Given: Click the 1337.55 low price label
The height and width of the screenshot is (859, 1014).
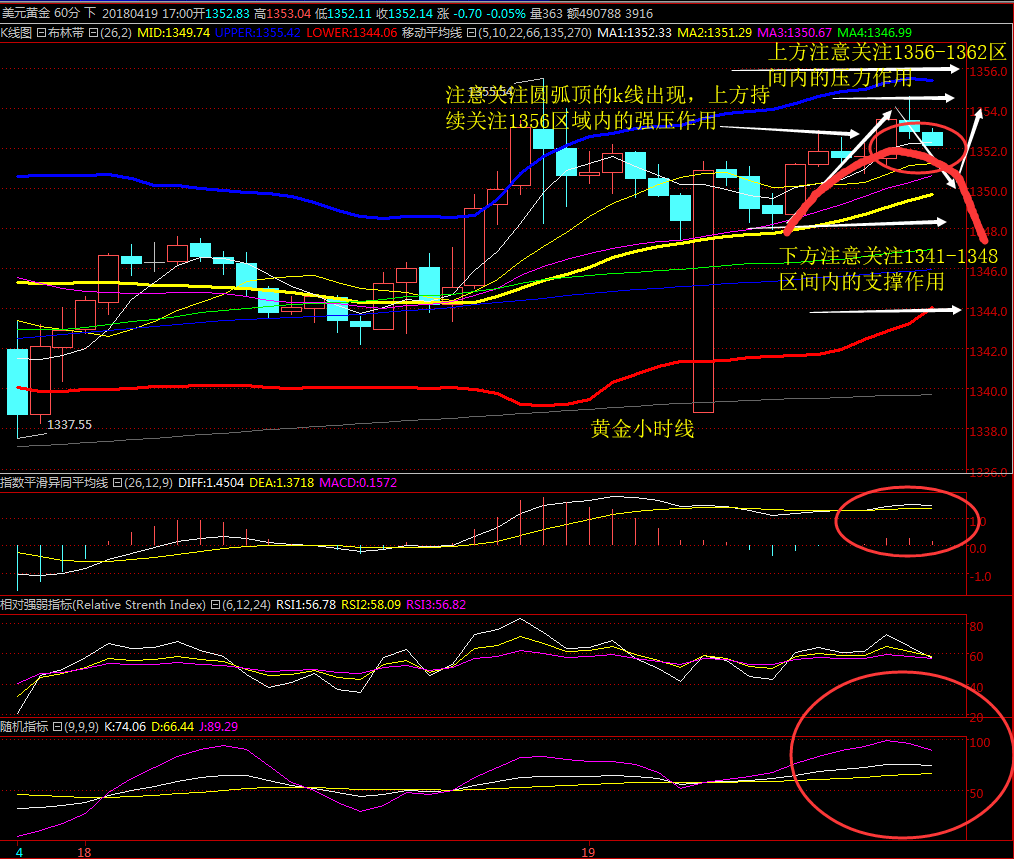Looking at the screenshot, I should tap(70, 425).
